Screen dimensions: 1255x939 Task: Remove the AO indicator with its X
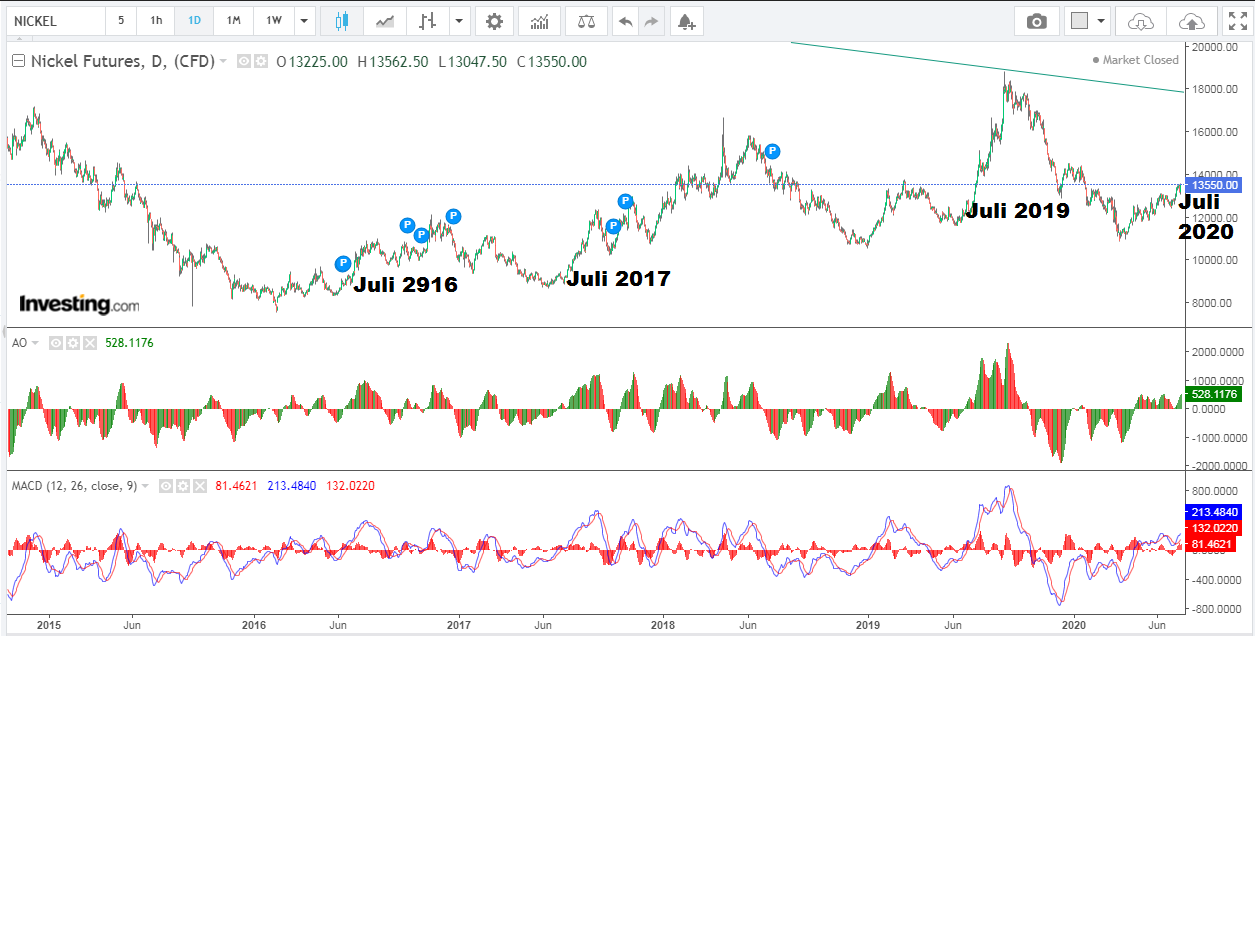[90, 343]
